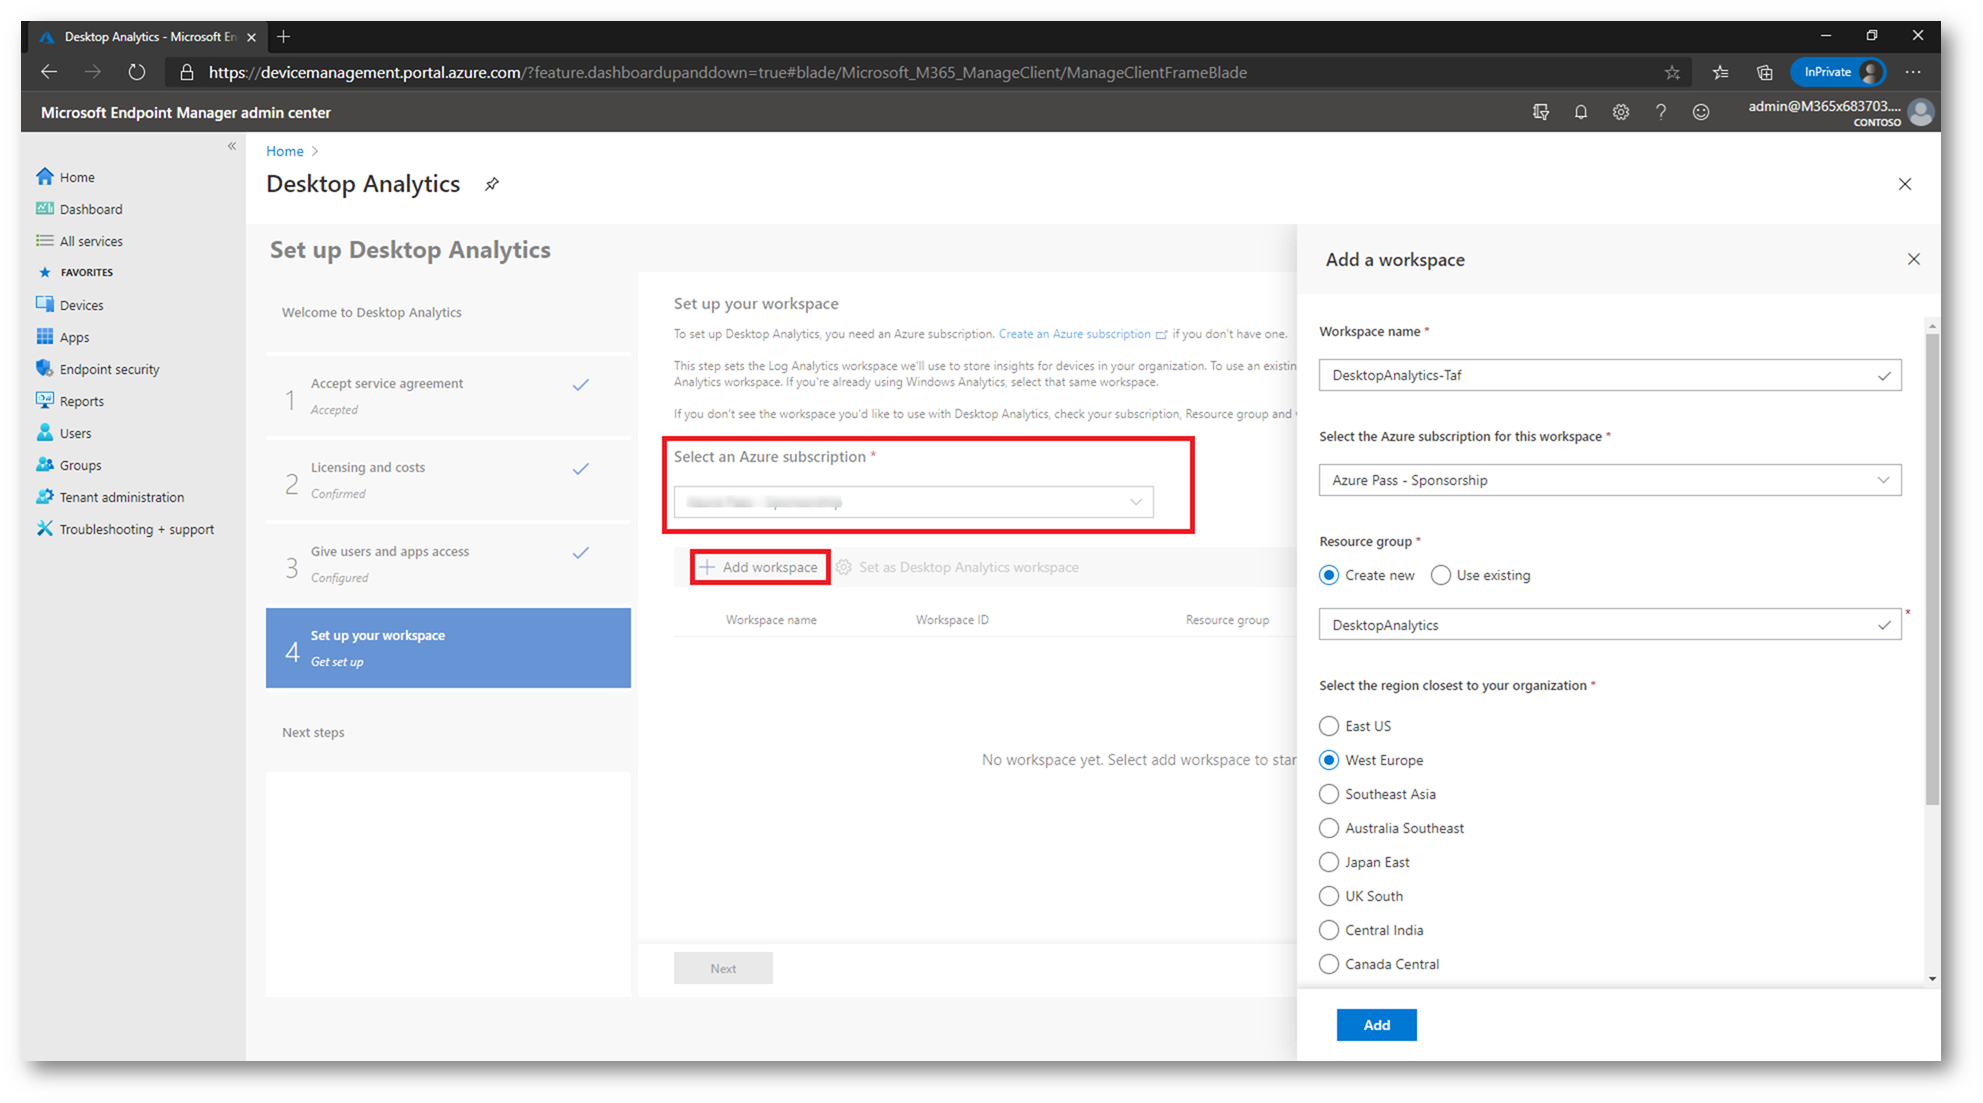Open browser favorites list icon
This screenshot has width=1983, height=1103.
point(1720,72)
